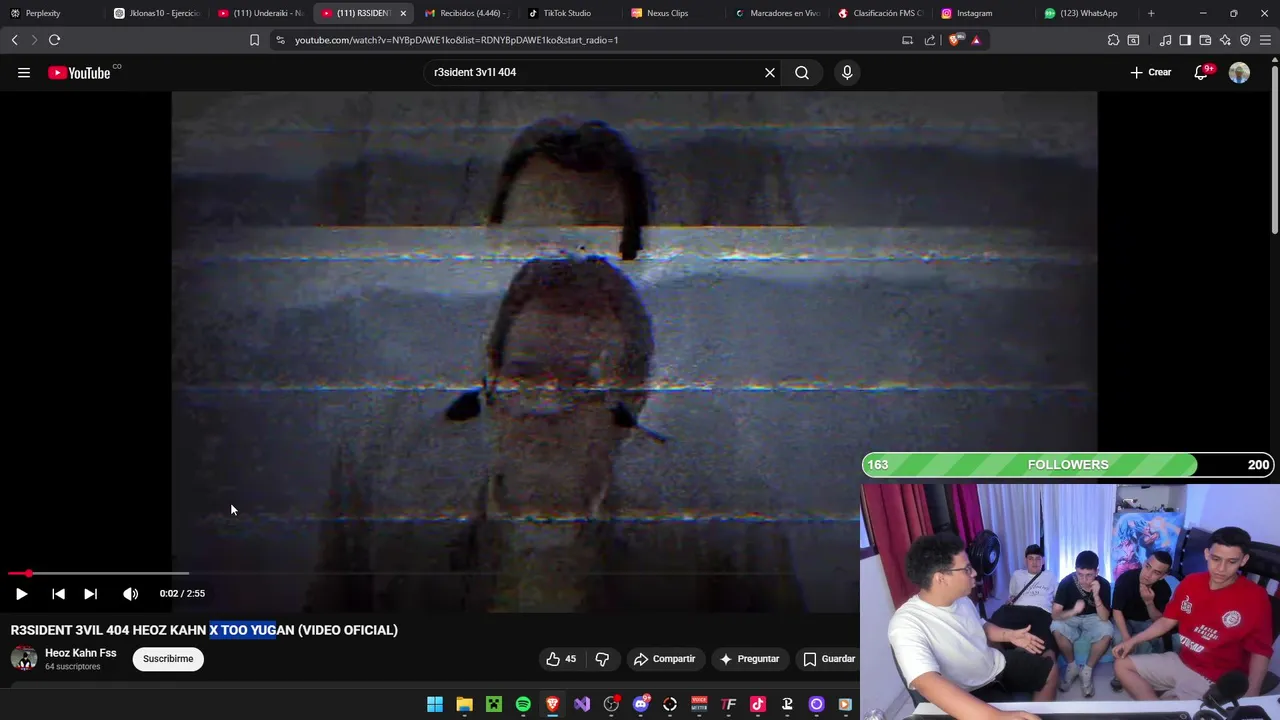Open the Brave VPN shield icon
This screenshot has height=720, width=1280.
(x=1245, y=40)
